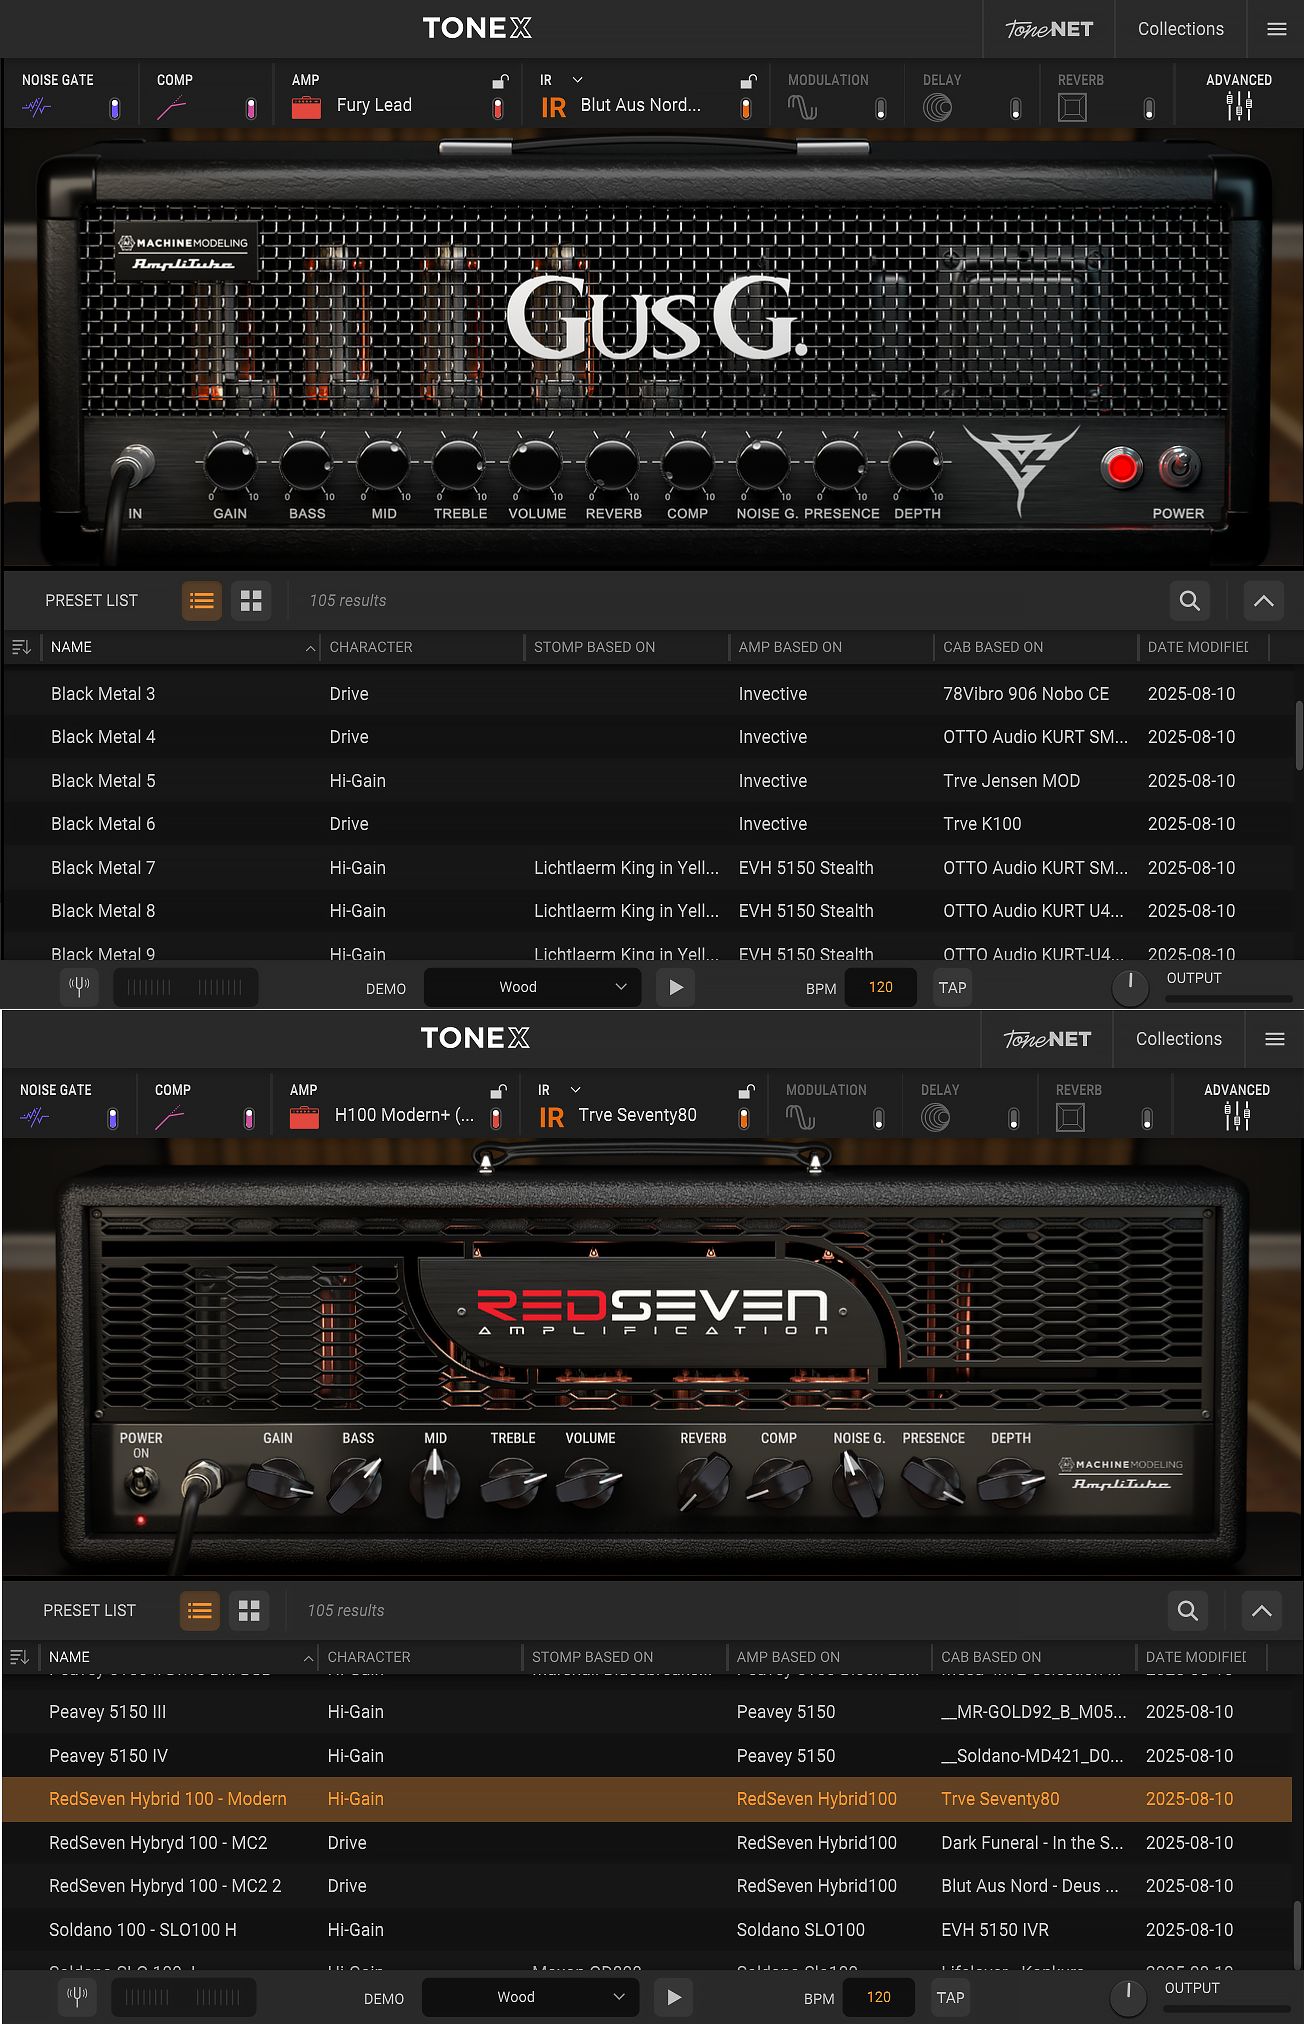Viewport: 1304px width, 2024px height.
Task: Toggle the Comp switch in the Gus G. window
Action: (x=250, y=108)
